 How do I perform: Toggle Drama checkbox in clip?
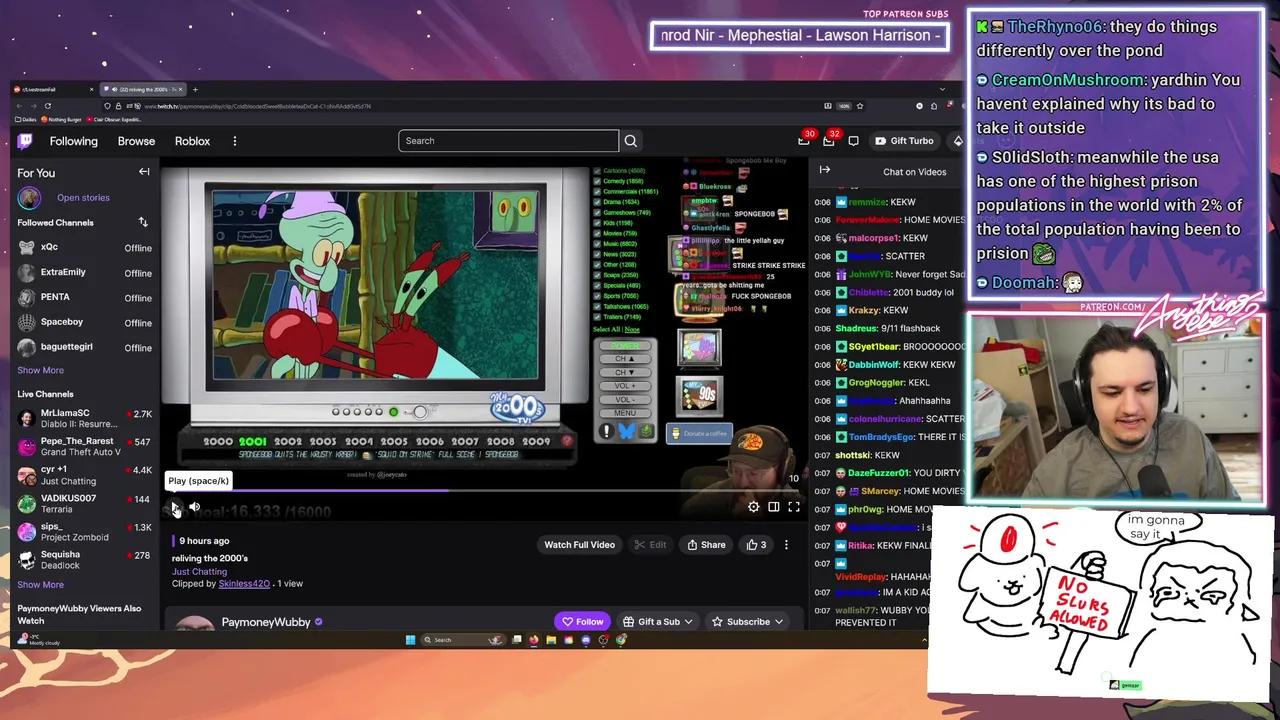pyautogui.click(x=598, y=202)
